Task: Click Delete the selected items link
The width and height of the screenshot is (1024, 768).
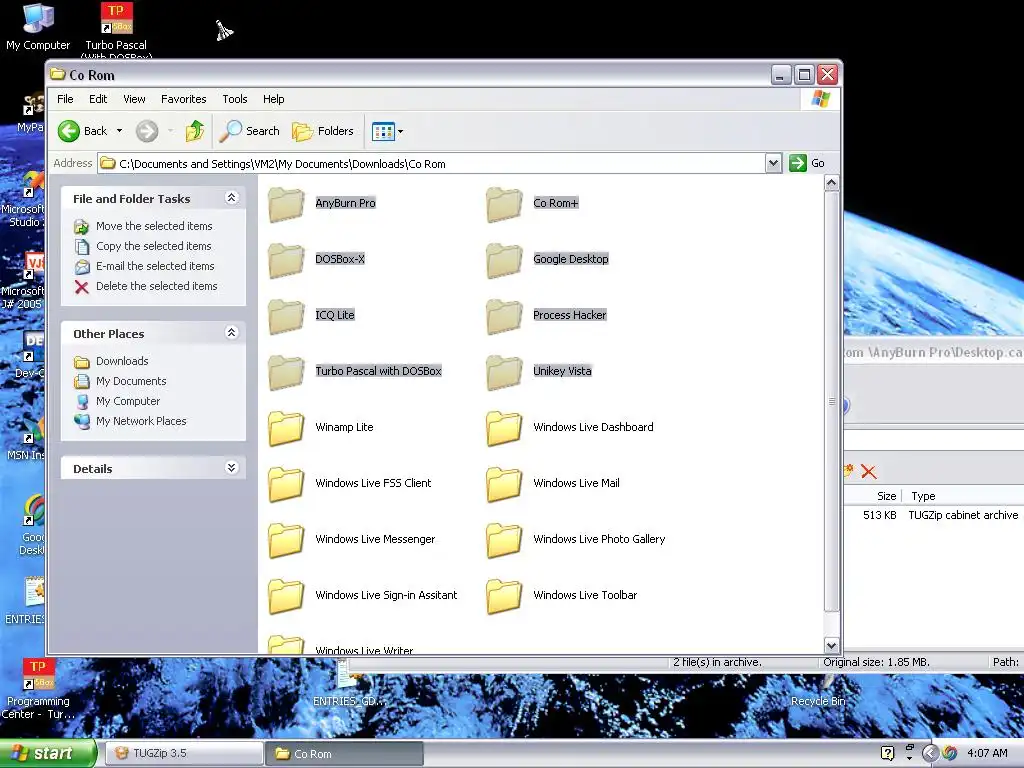Action: pos(157,286)
